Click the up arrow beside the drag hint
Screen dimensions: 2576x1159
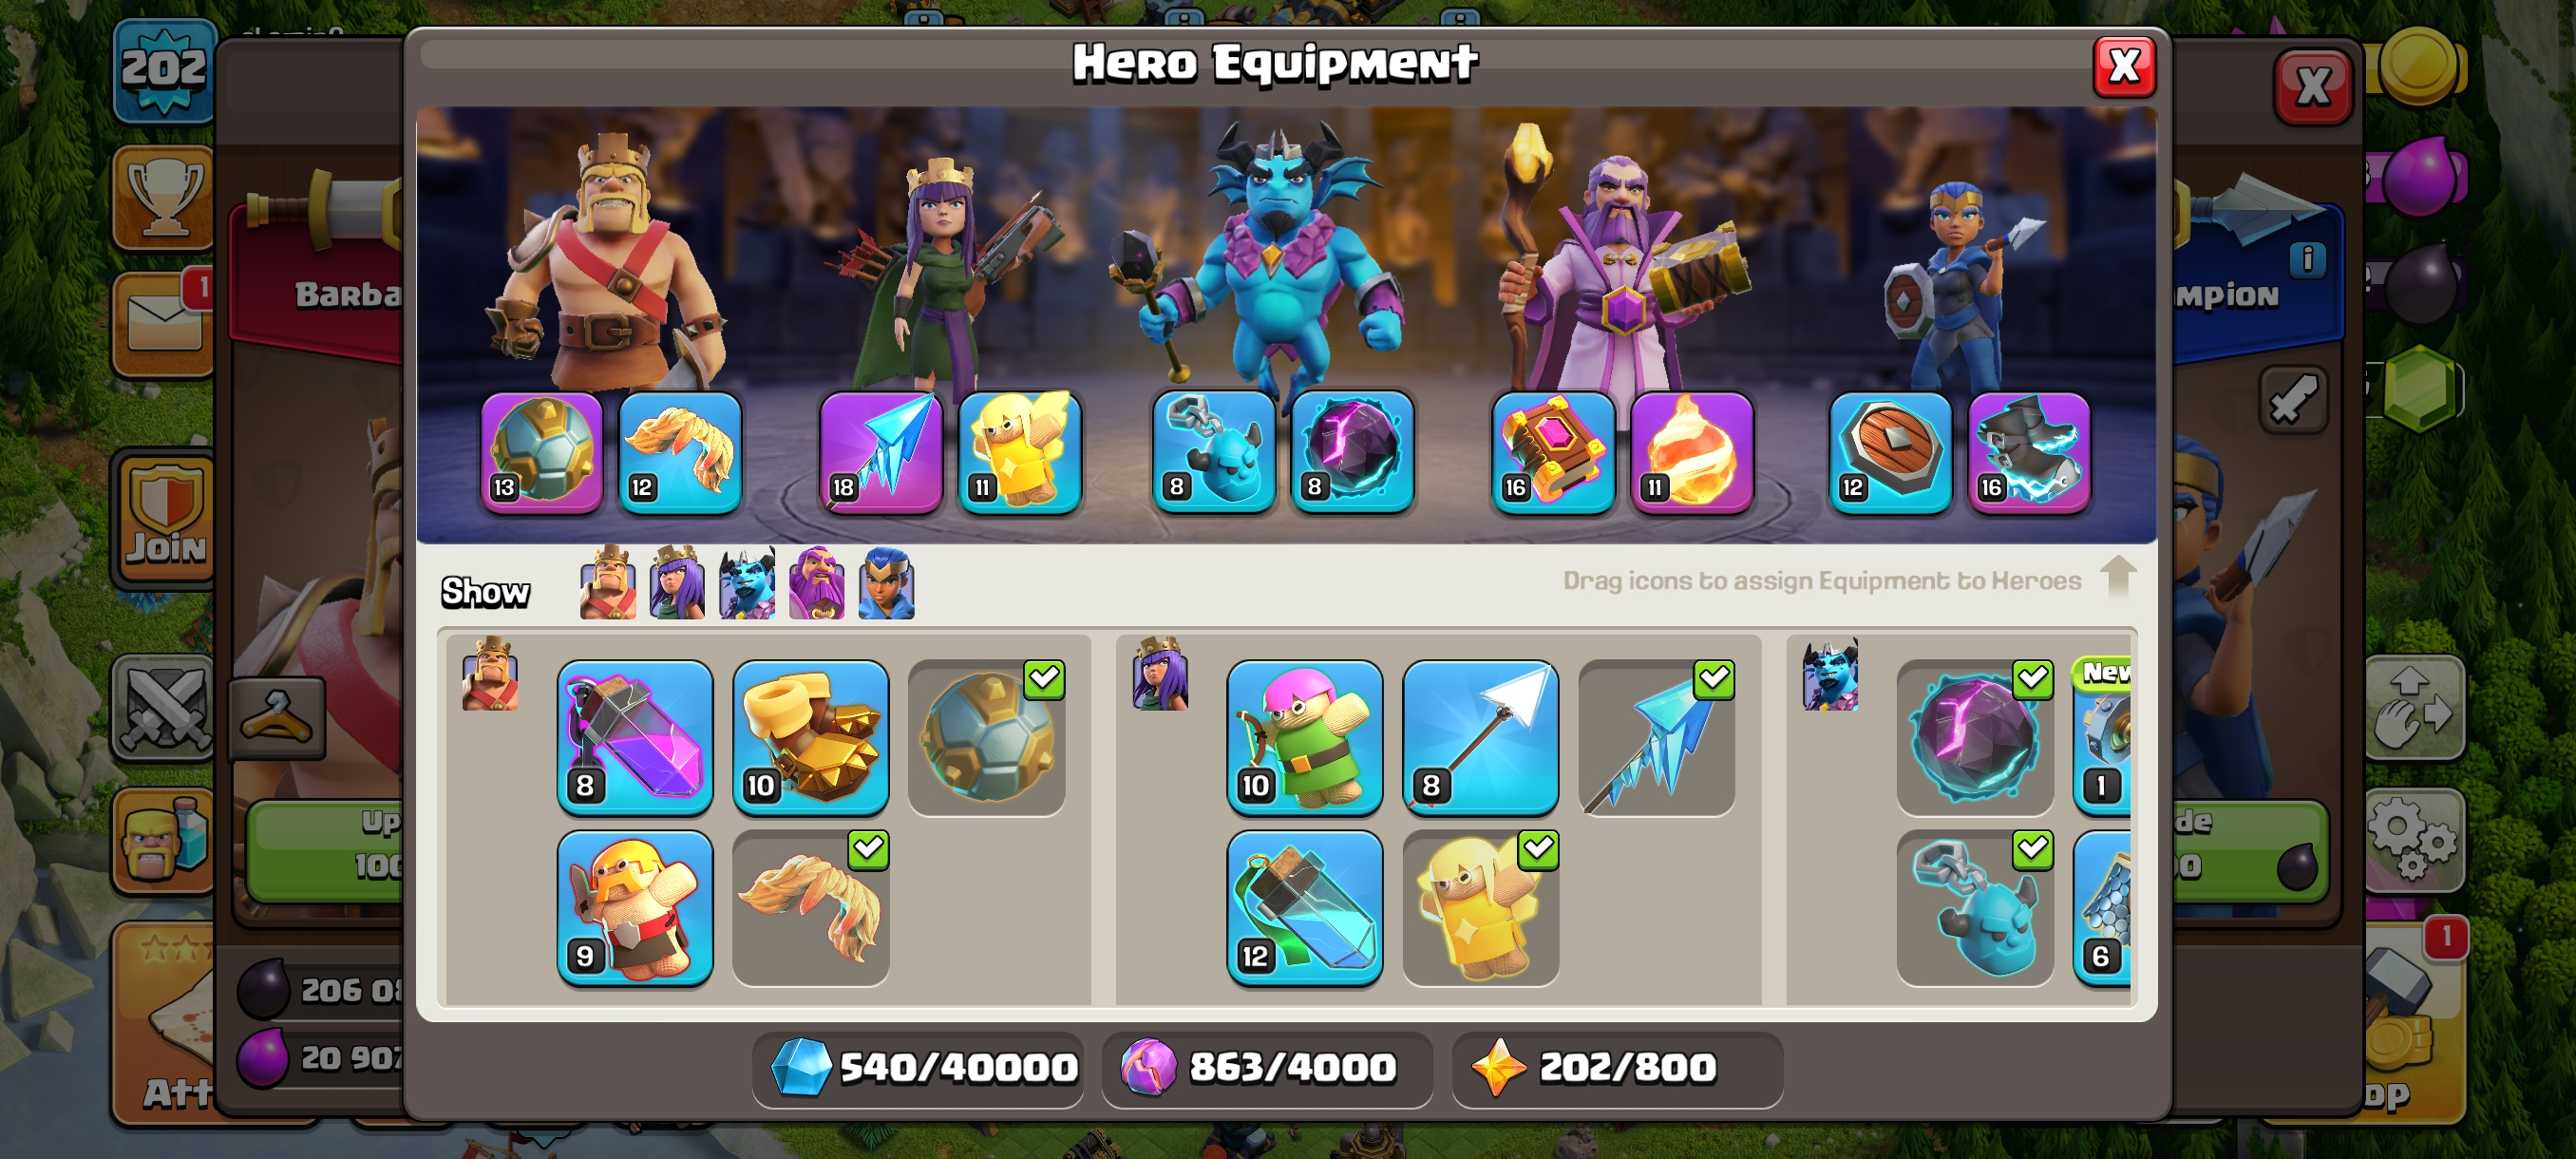[x=2117, y=577]
